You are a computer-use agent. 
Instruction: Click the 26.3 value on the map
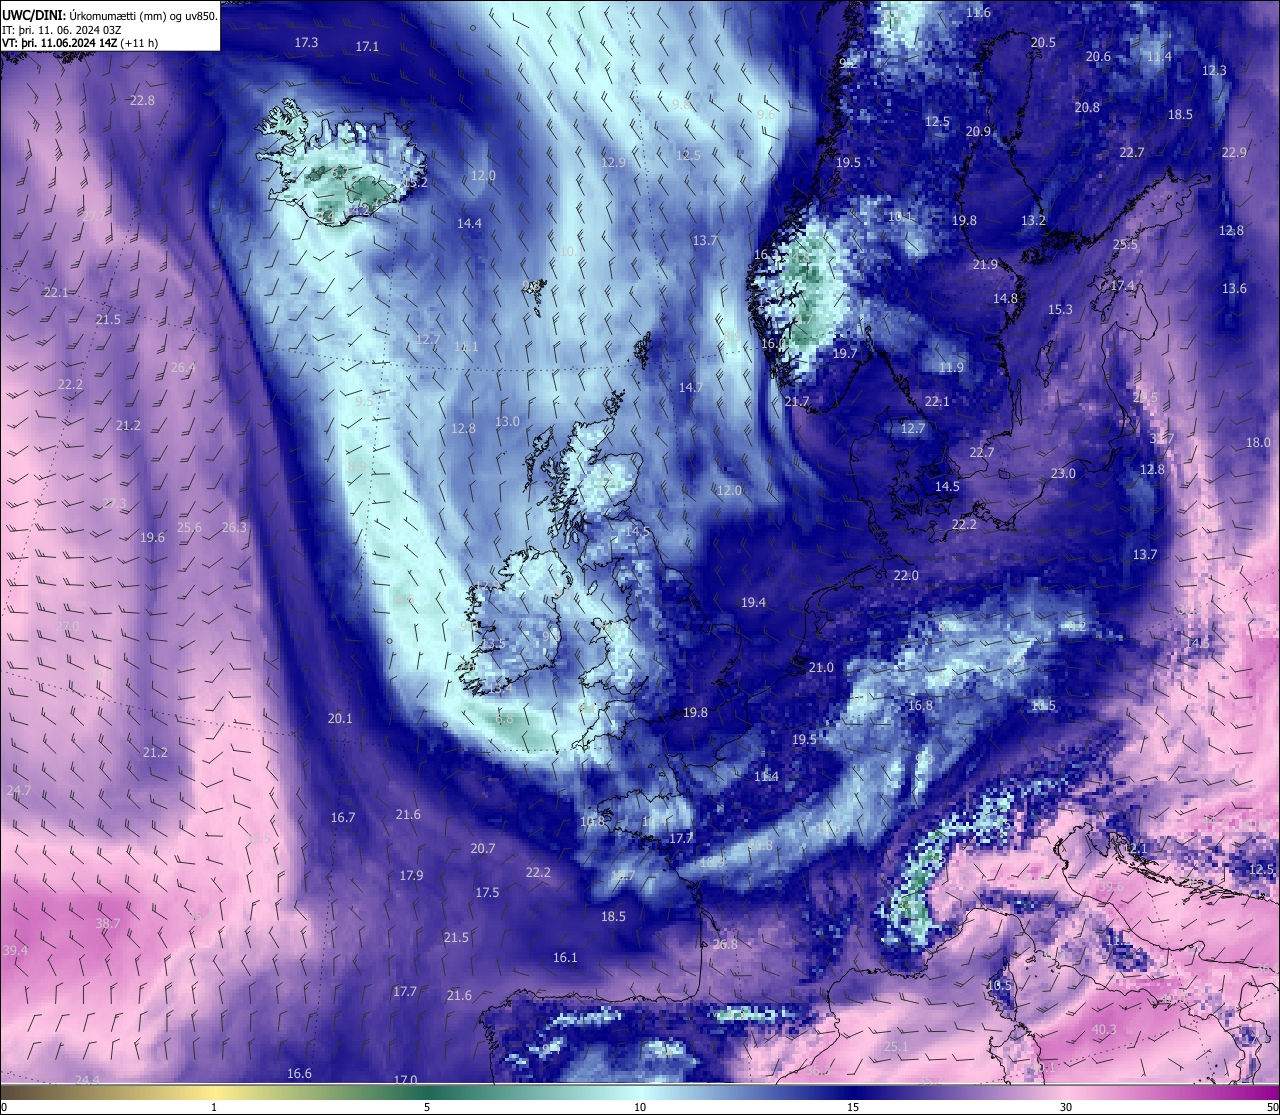tap(234, 528)
